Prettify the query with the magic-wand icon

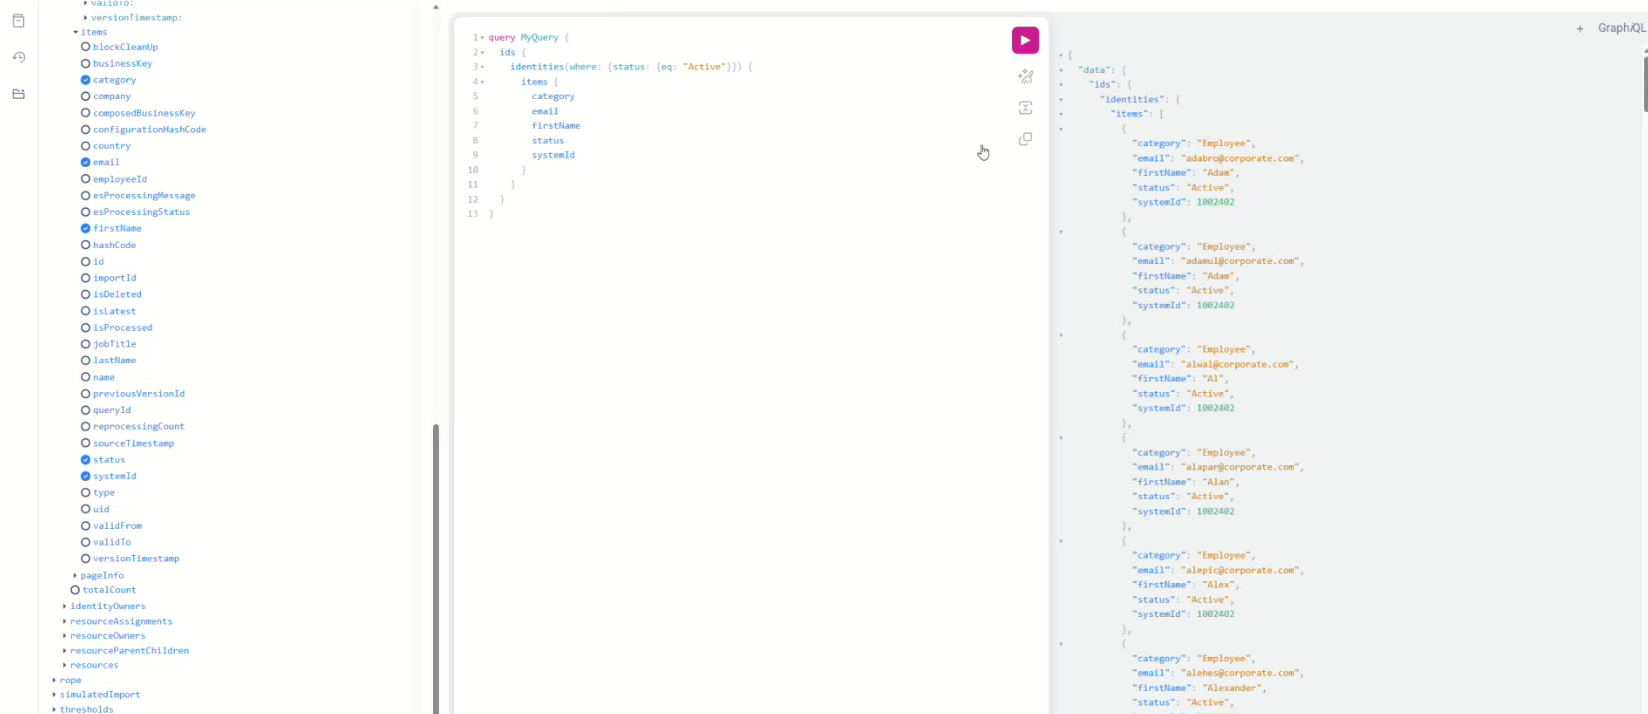1025,76
